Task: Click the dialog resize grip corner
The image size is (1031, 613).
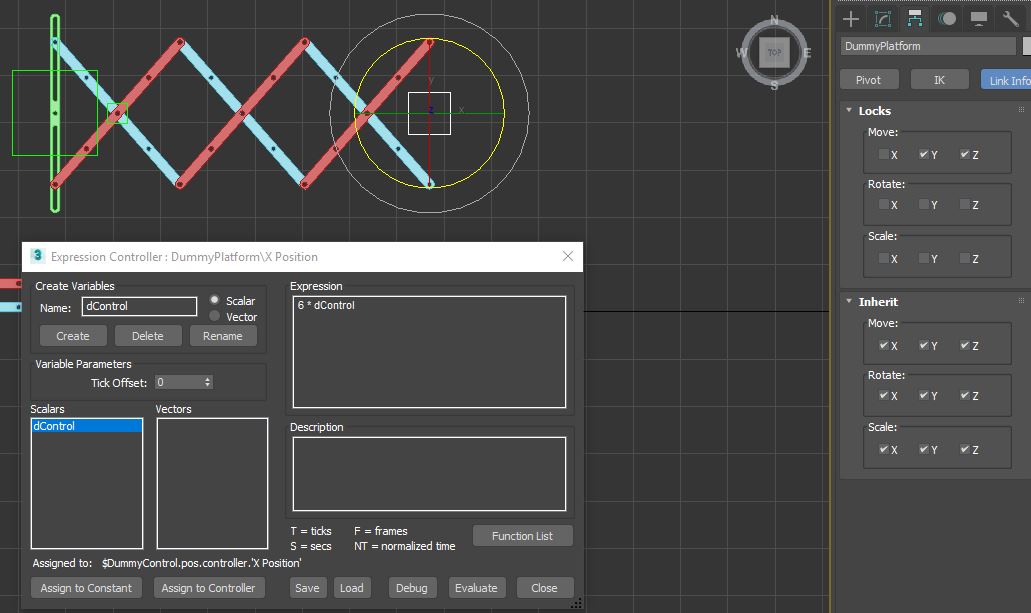Action: coord(576,603)
